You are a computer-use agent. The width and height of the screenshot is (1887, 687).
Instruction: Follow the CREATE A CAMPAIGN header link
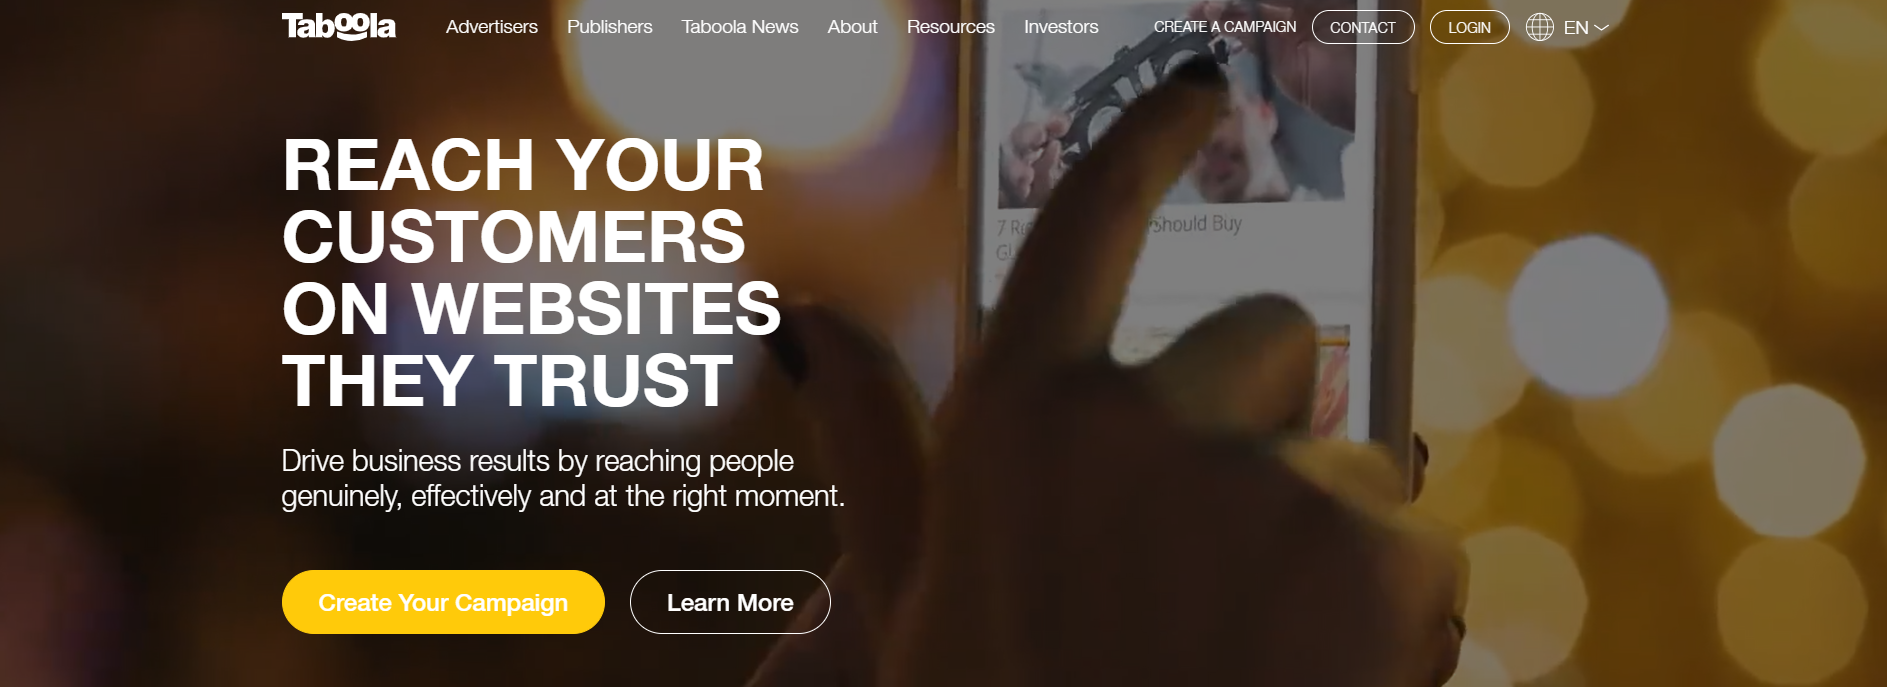click(x=1225, y=27)
